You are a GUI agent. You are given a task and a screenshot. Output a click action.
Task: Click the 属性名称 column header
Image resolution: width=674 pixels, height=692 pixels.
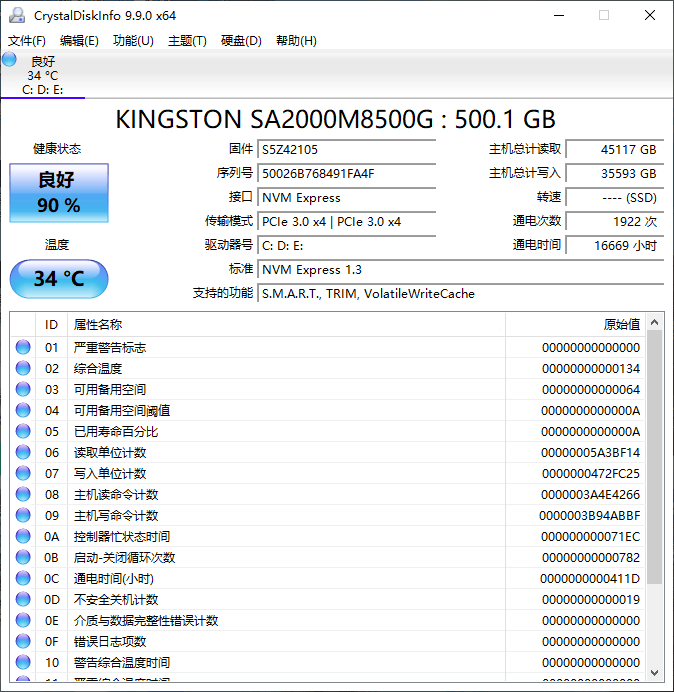click(x=286, y=325)
